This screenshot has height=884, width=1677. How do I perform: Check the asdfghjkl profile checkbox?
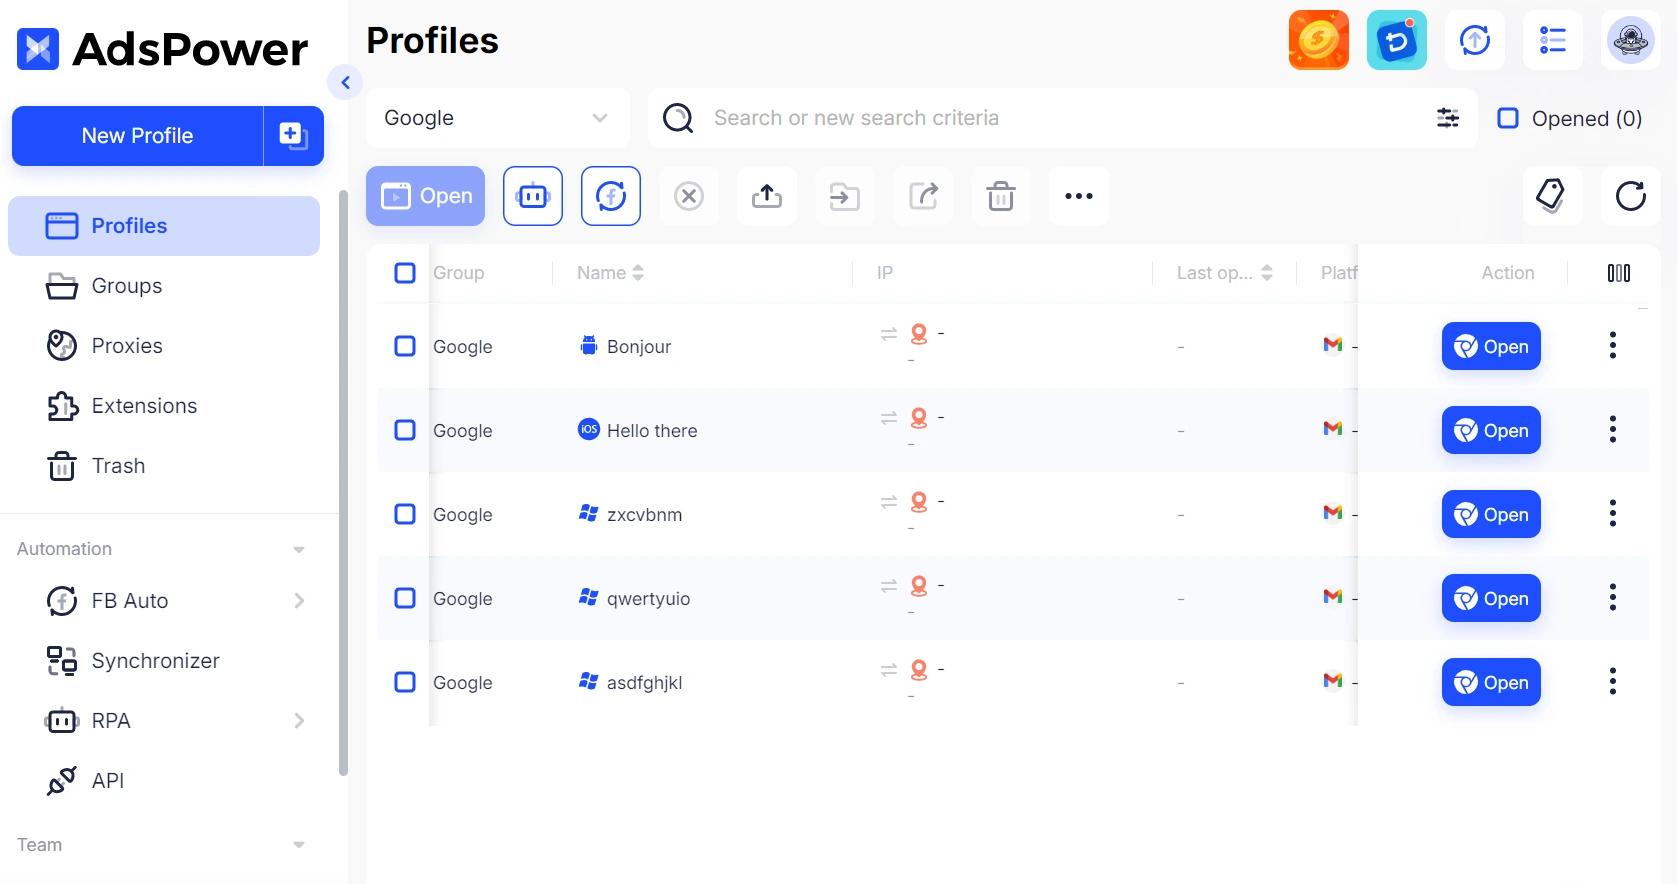pos(405,682)
